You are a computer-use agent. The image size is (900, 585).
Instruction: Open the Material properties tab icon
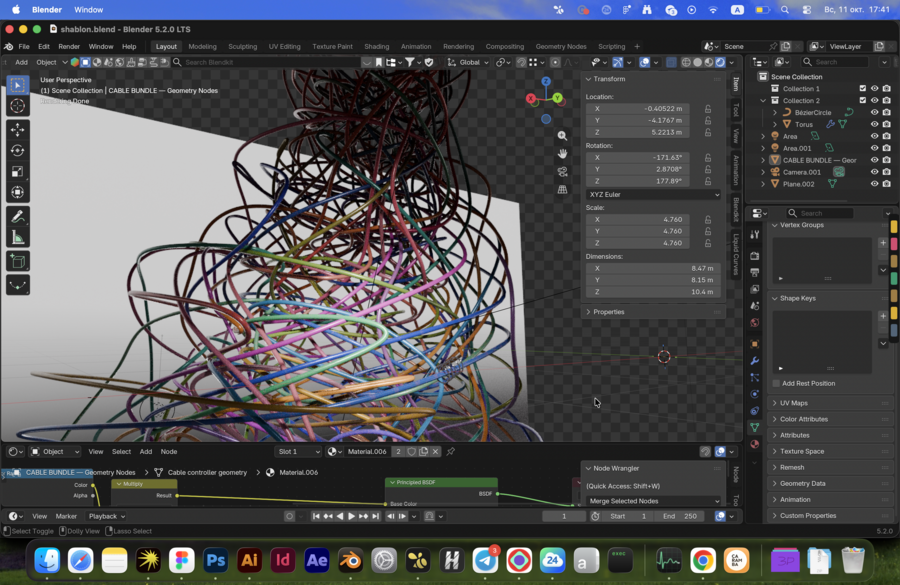pos(755,444)
